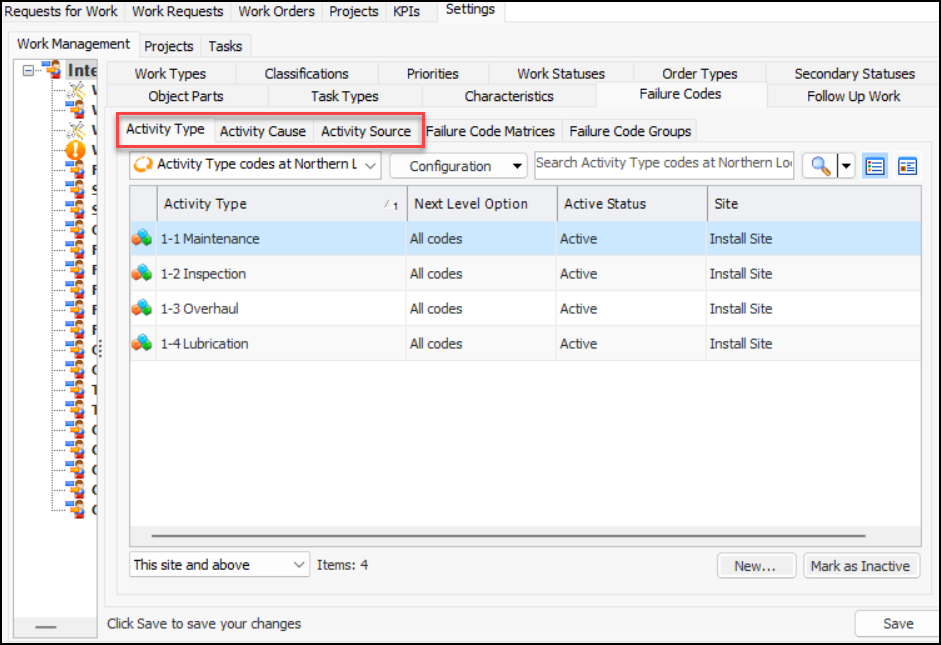Sort by Next Level Option column header
Screen dimensions: 941x645
click(x=482, y=204)
